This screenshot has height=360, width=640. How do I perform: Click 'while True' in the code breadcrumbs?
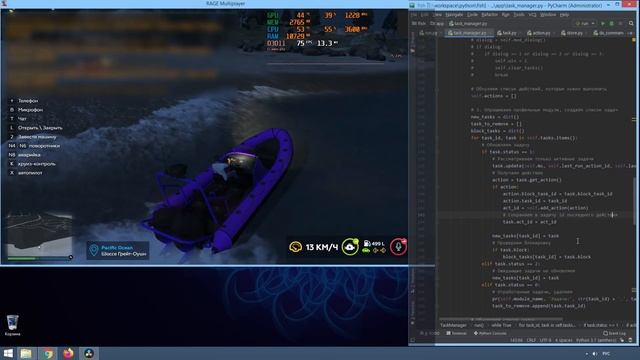tap(501, 325)
